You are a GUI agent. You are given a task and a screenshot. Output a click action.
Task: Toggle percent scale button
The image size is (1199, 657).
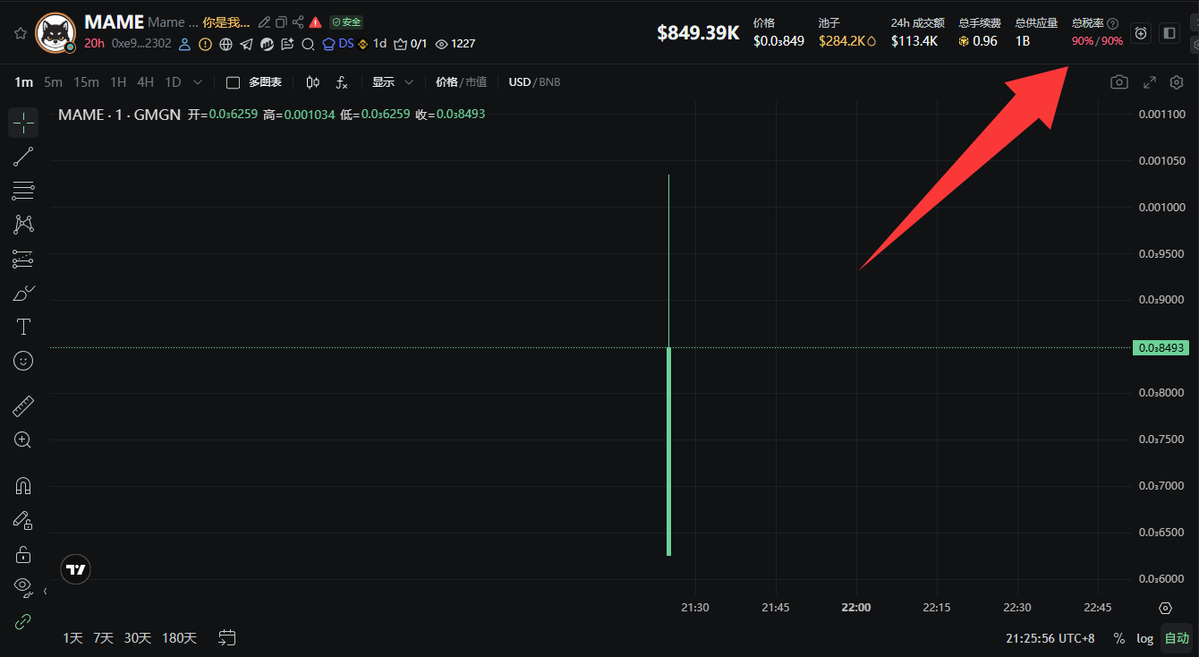coord(1119,638)
